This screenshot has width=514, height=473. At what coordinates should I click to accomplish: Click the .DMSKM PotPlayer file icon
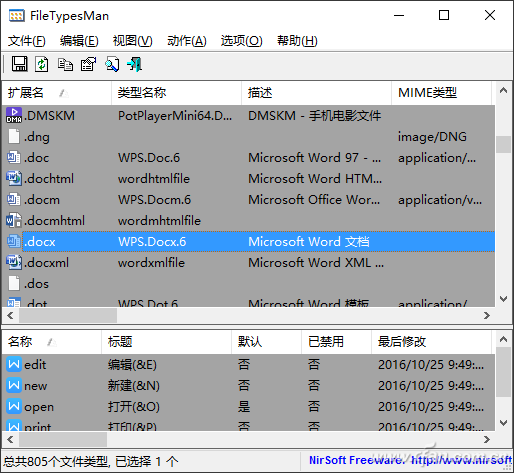click(x=14, y=115)
